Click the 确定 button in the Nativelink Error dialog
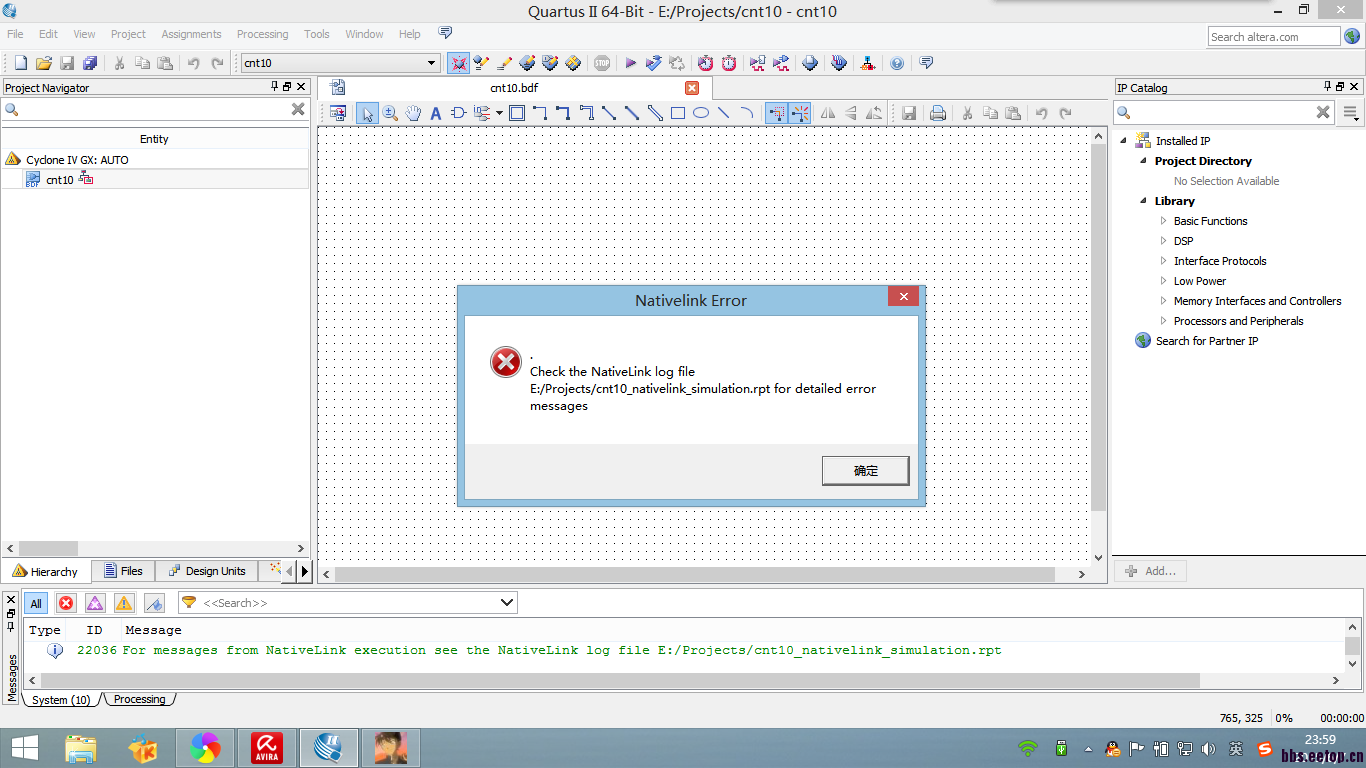The width and height of the screenshot is (1366, 768). click(866, 470)
